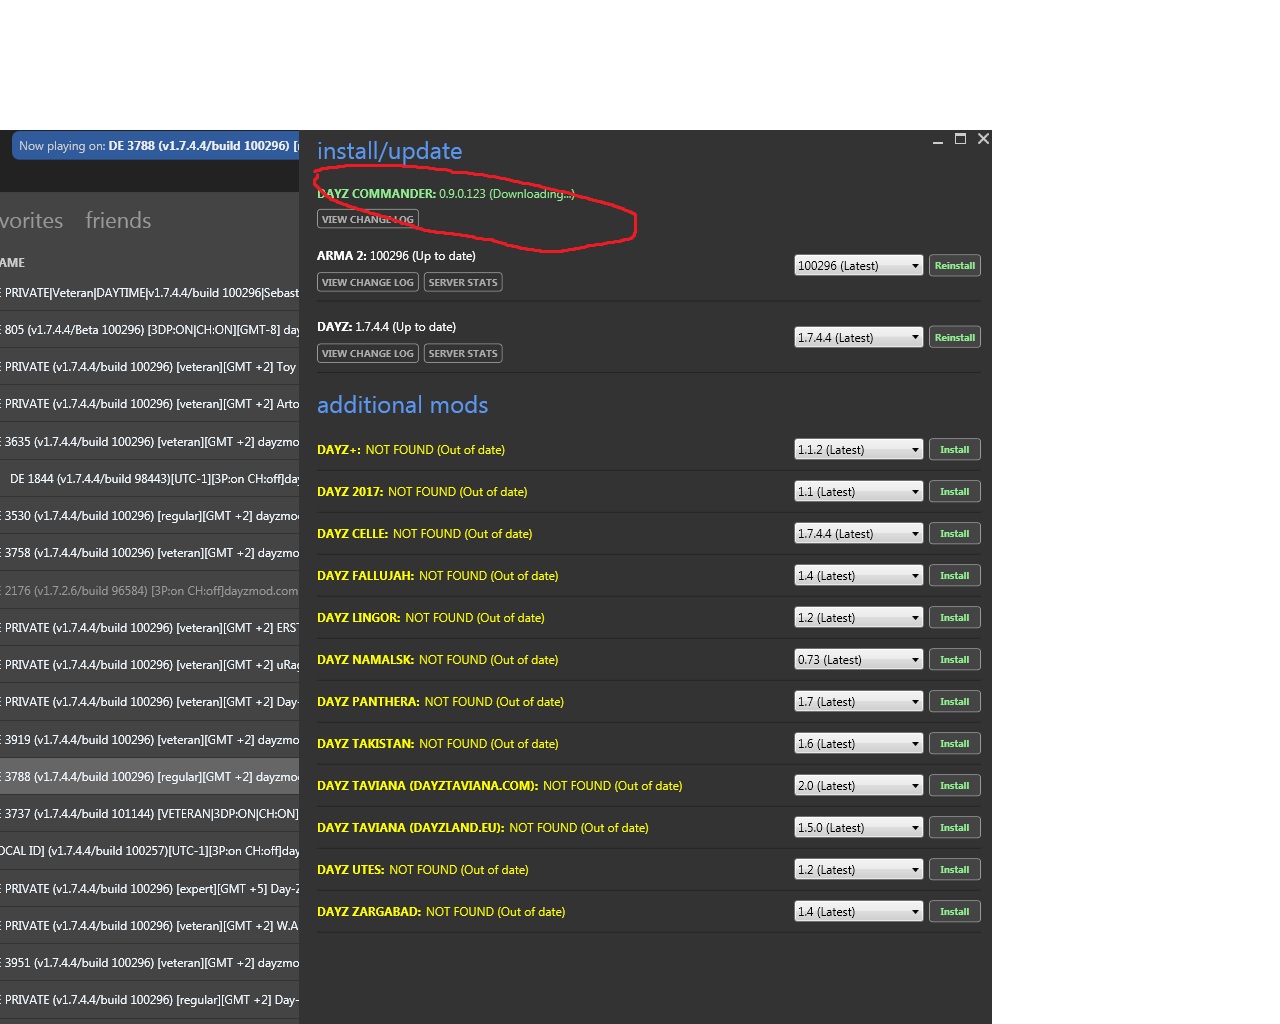Install DAYZ PANTHERA mod
Screen dimensions: 1280x1024
tap(955, 701)
